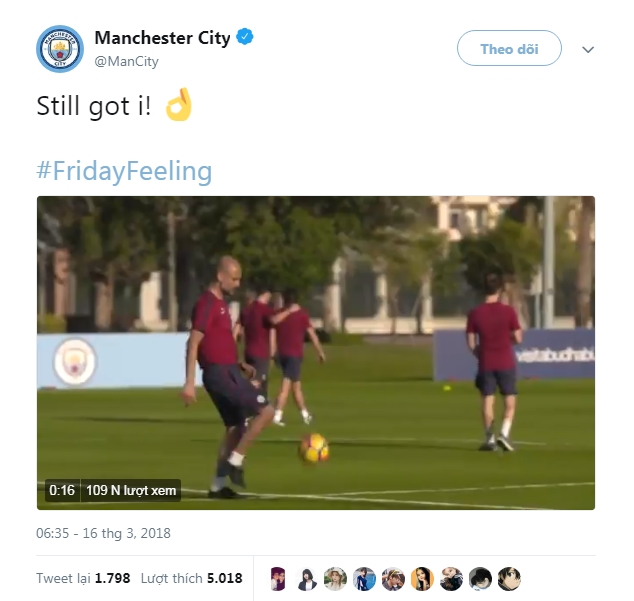Open the eighth liker's avatar

[480, 579]
